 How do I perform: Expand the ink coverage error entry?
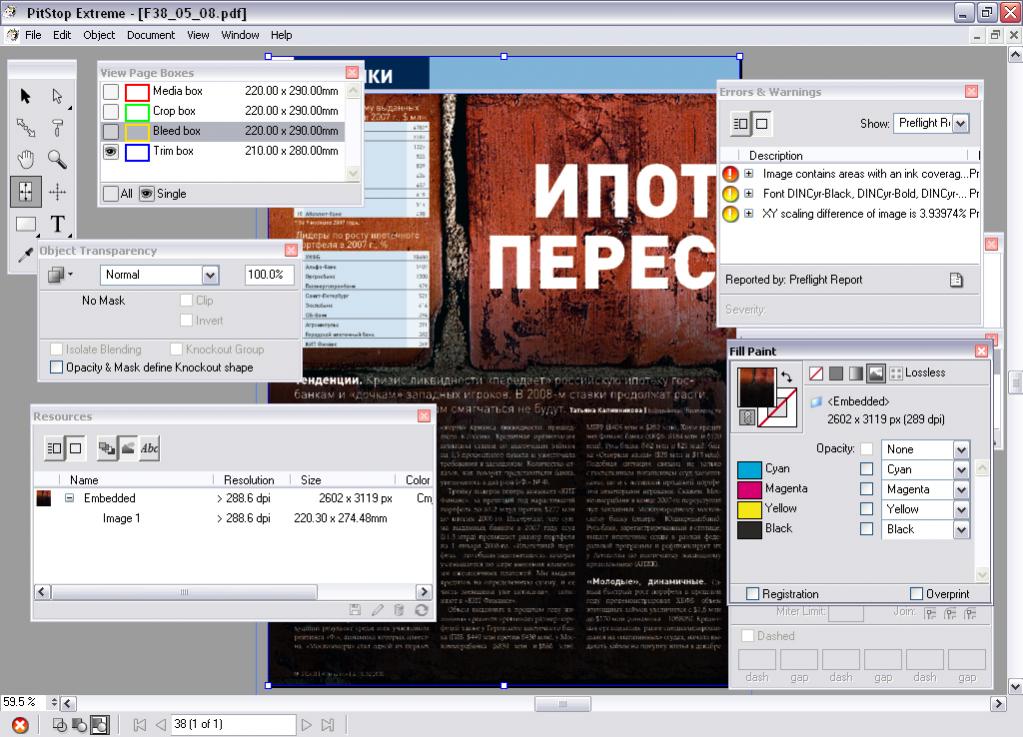[748, 173]
